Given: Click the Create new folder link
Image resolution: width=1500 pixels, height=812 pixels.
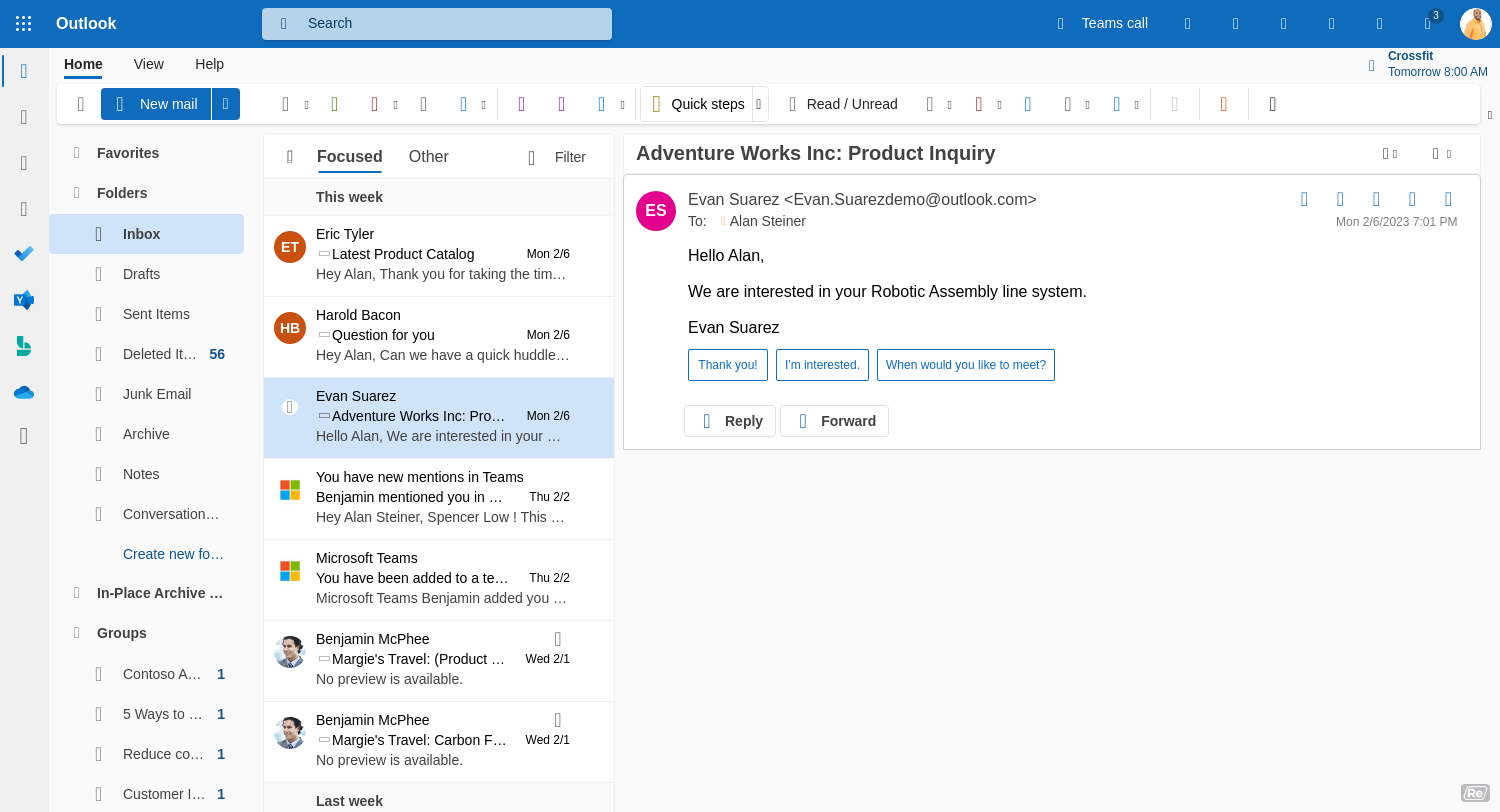Looking at the screenshot, I should [x=173, y=554].
